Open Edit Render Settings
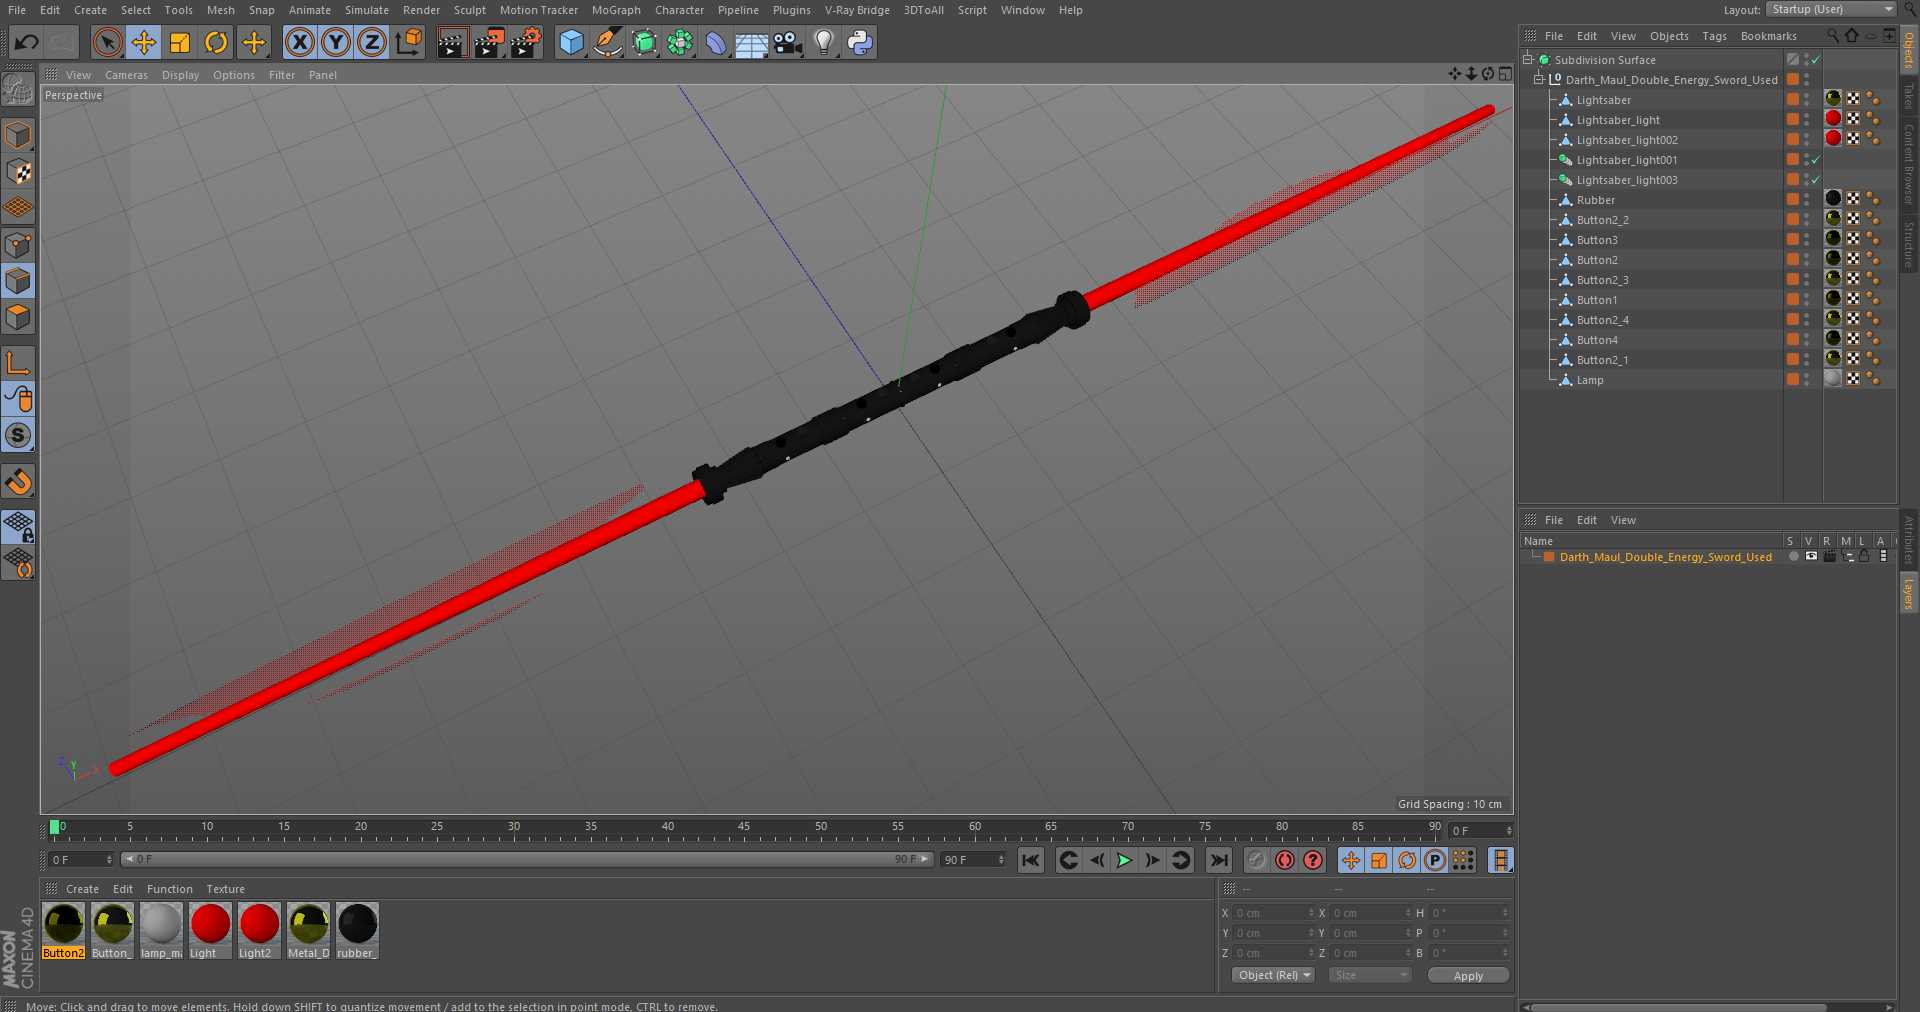The height and width of the screenshot is (1012, 1920). [526, 42]
